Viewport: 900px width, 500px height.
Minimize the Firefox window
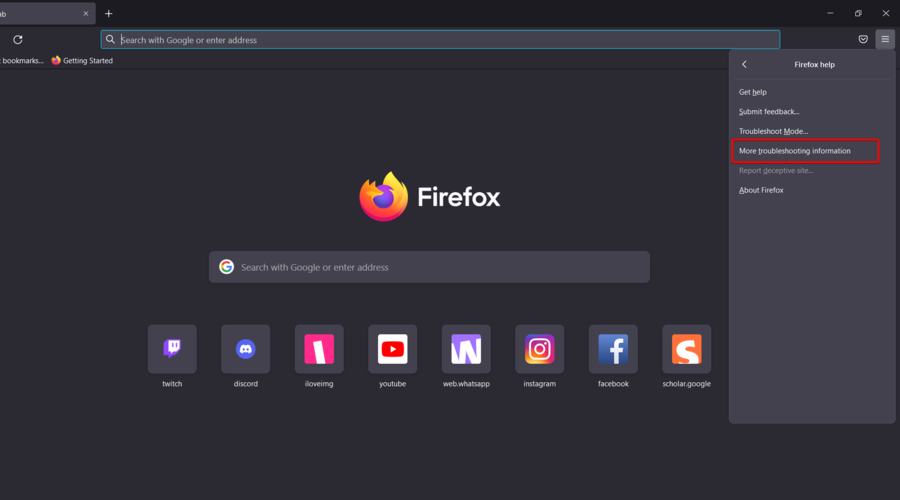point(830,13)
